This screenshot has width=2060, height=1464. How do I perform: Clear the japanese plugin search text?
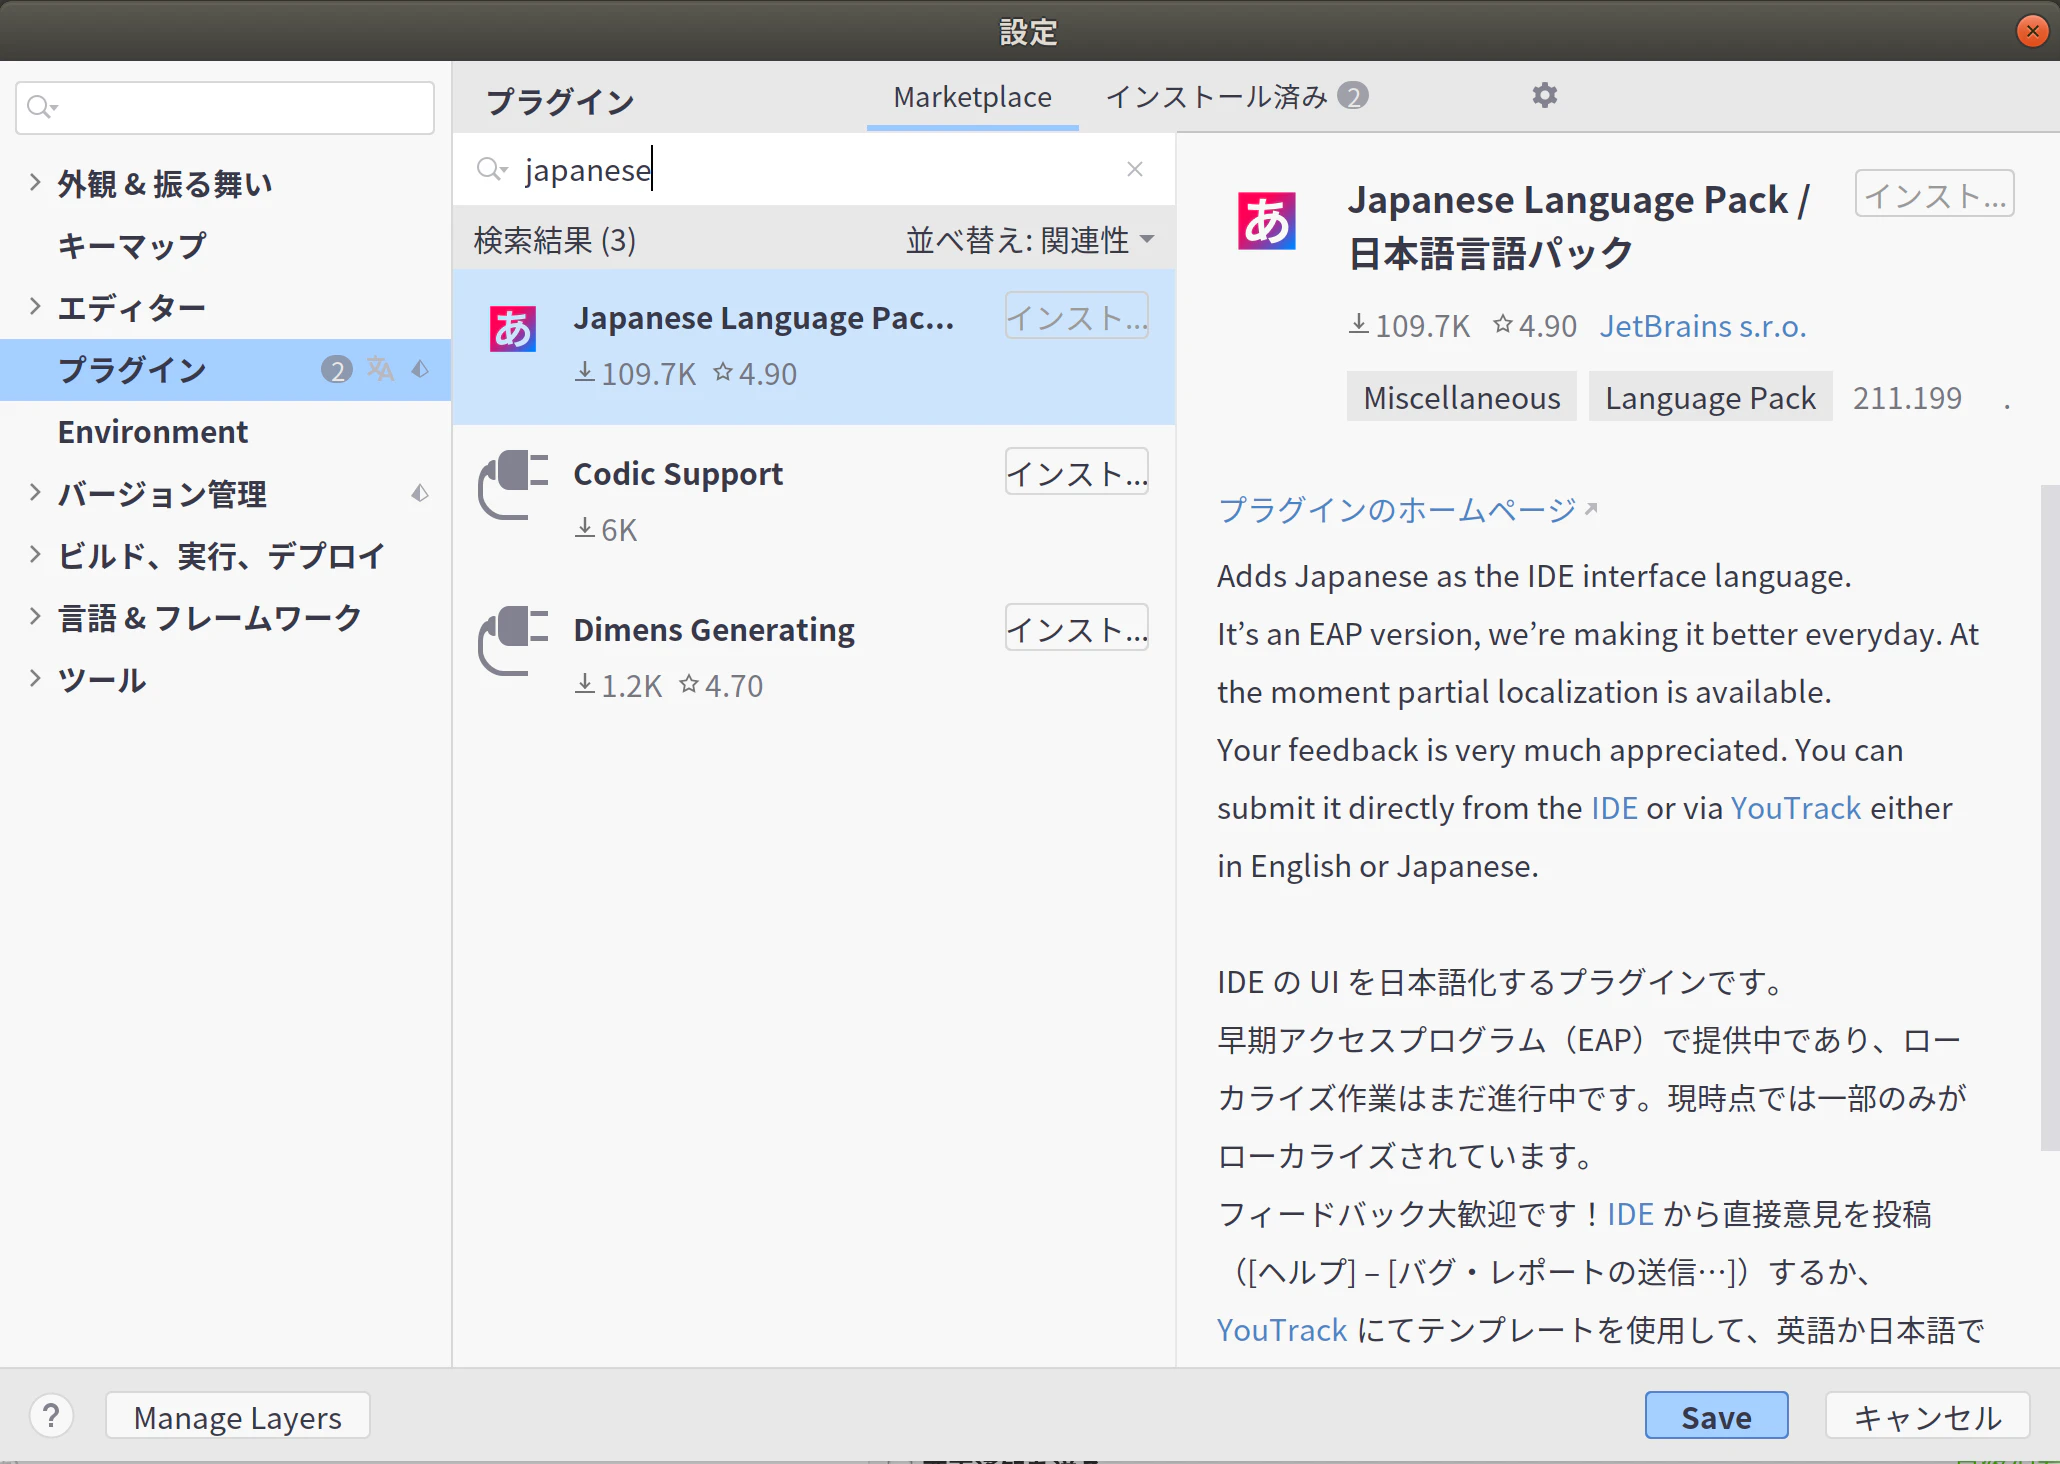tap(1134, 169)
